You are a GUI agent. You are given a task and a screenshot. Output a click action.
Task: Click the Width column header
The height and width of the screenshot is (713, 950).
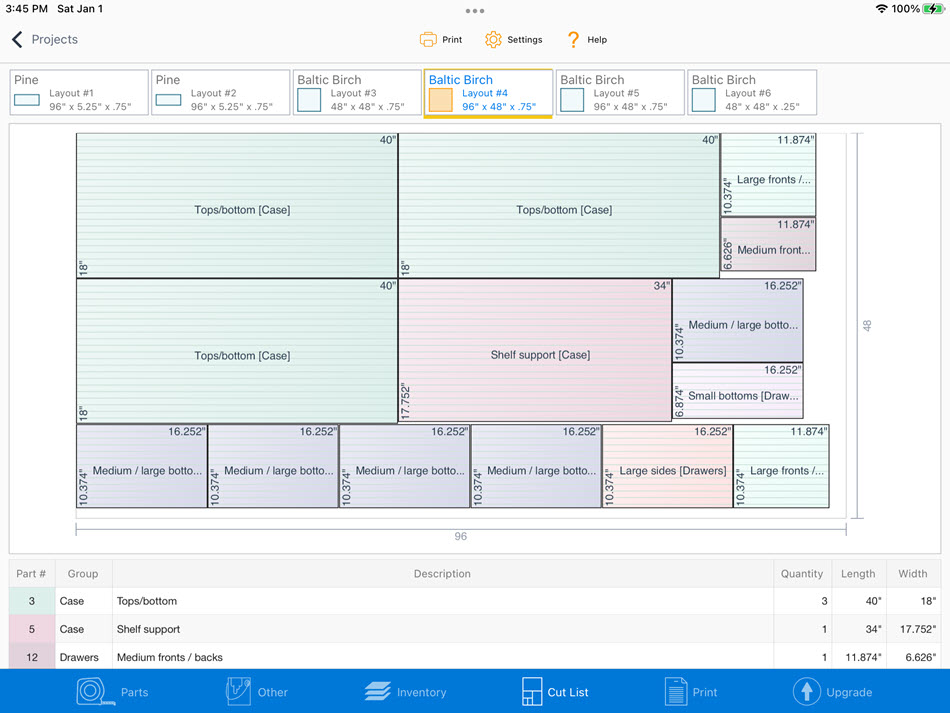pos(913,574)
